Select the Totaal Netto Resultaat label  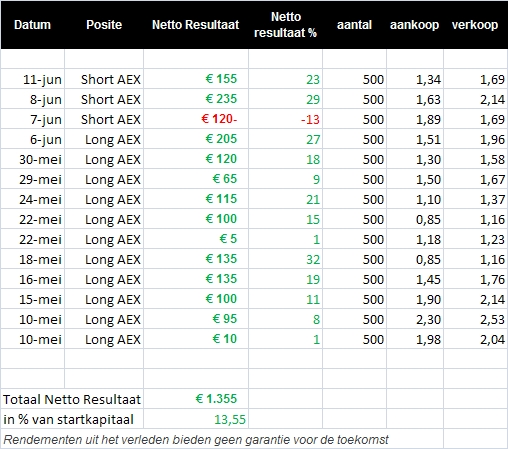click(x=72, y=399)
